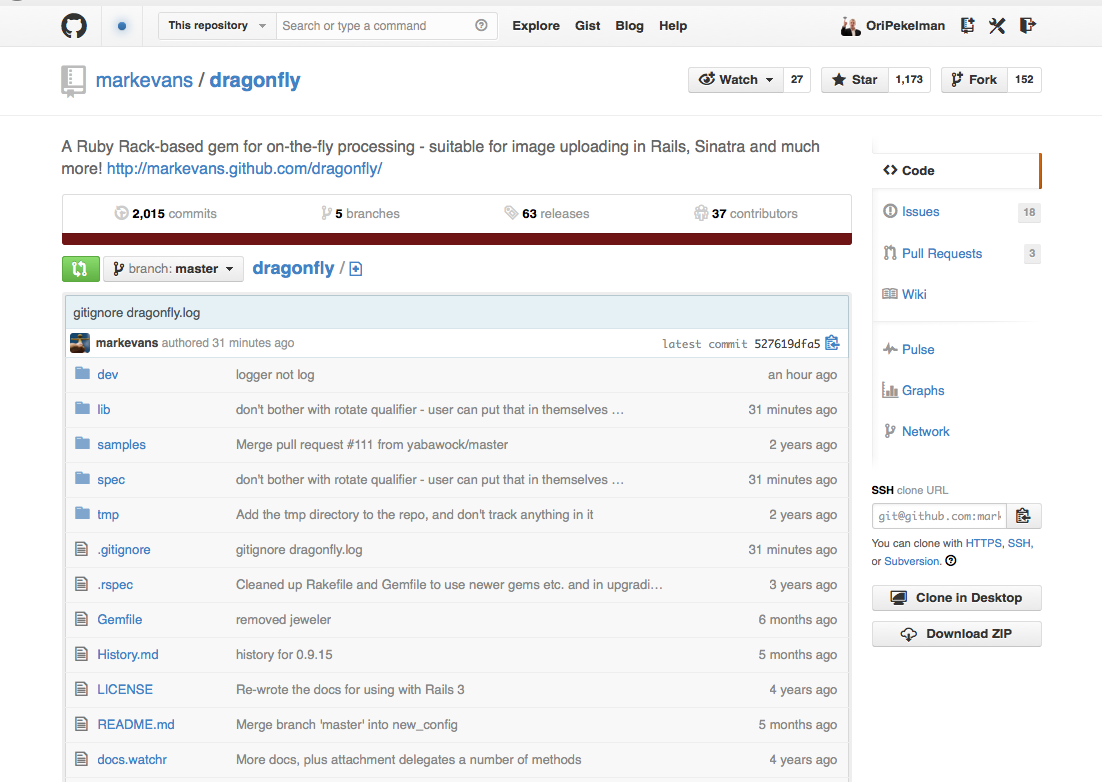This screenshot has width=1102, height=782.
Task: Click the markevans commit author avatar
Action: [x=80, y=343]
